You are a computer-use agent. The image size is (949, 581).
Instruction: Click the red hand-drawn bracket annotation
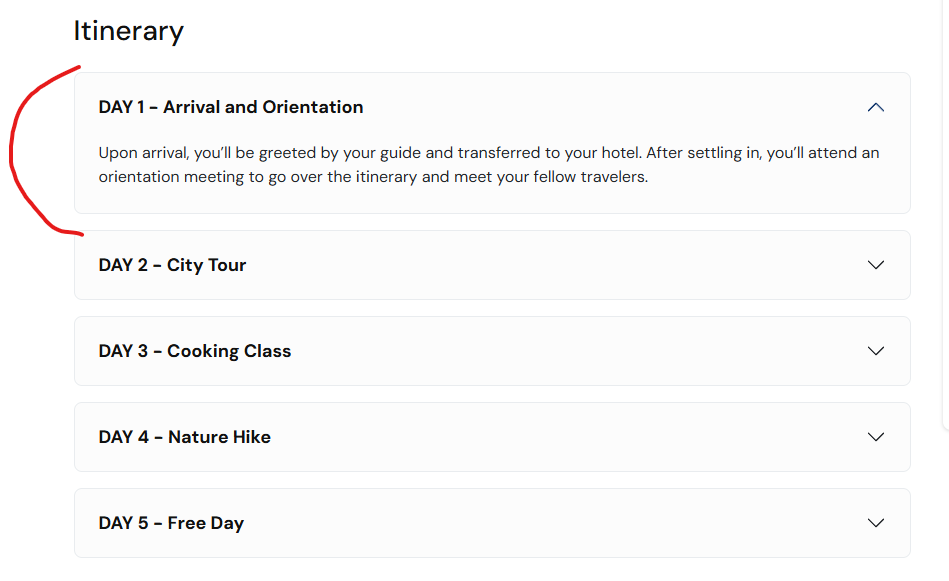coord(14,150)
